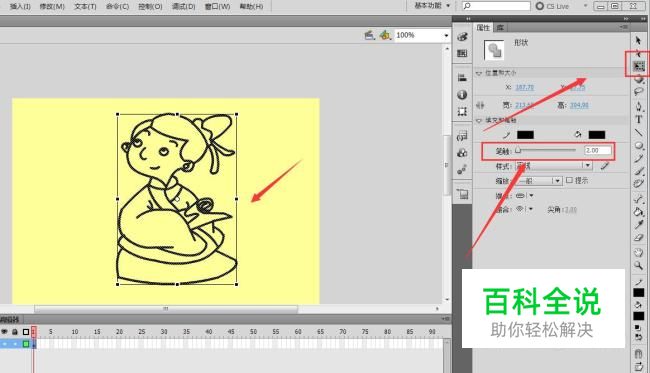Toggle the layer visibility eye in timeline
This screenshot has height=373, width=650.
4,332
